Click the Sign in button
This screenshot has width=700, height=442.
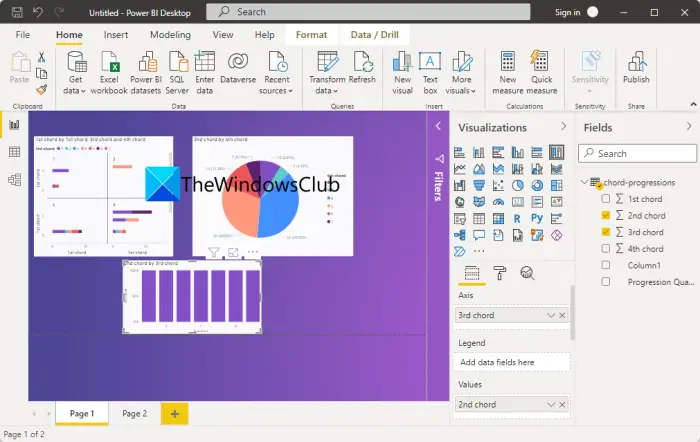coord(567,12)
